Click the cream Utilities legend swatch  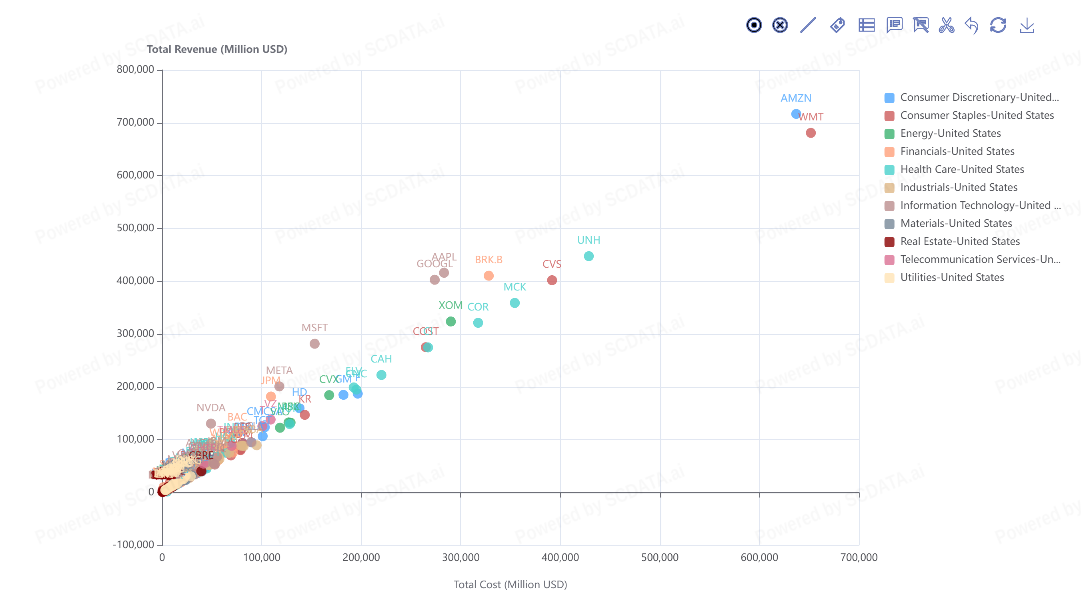click(889, 278)
